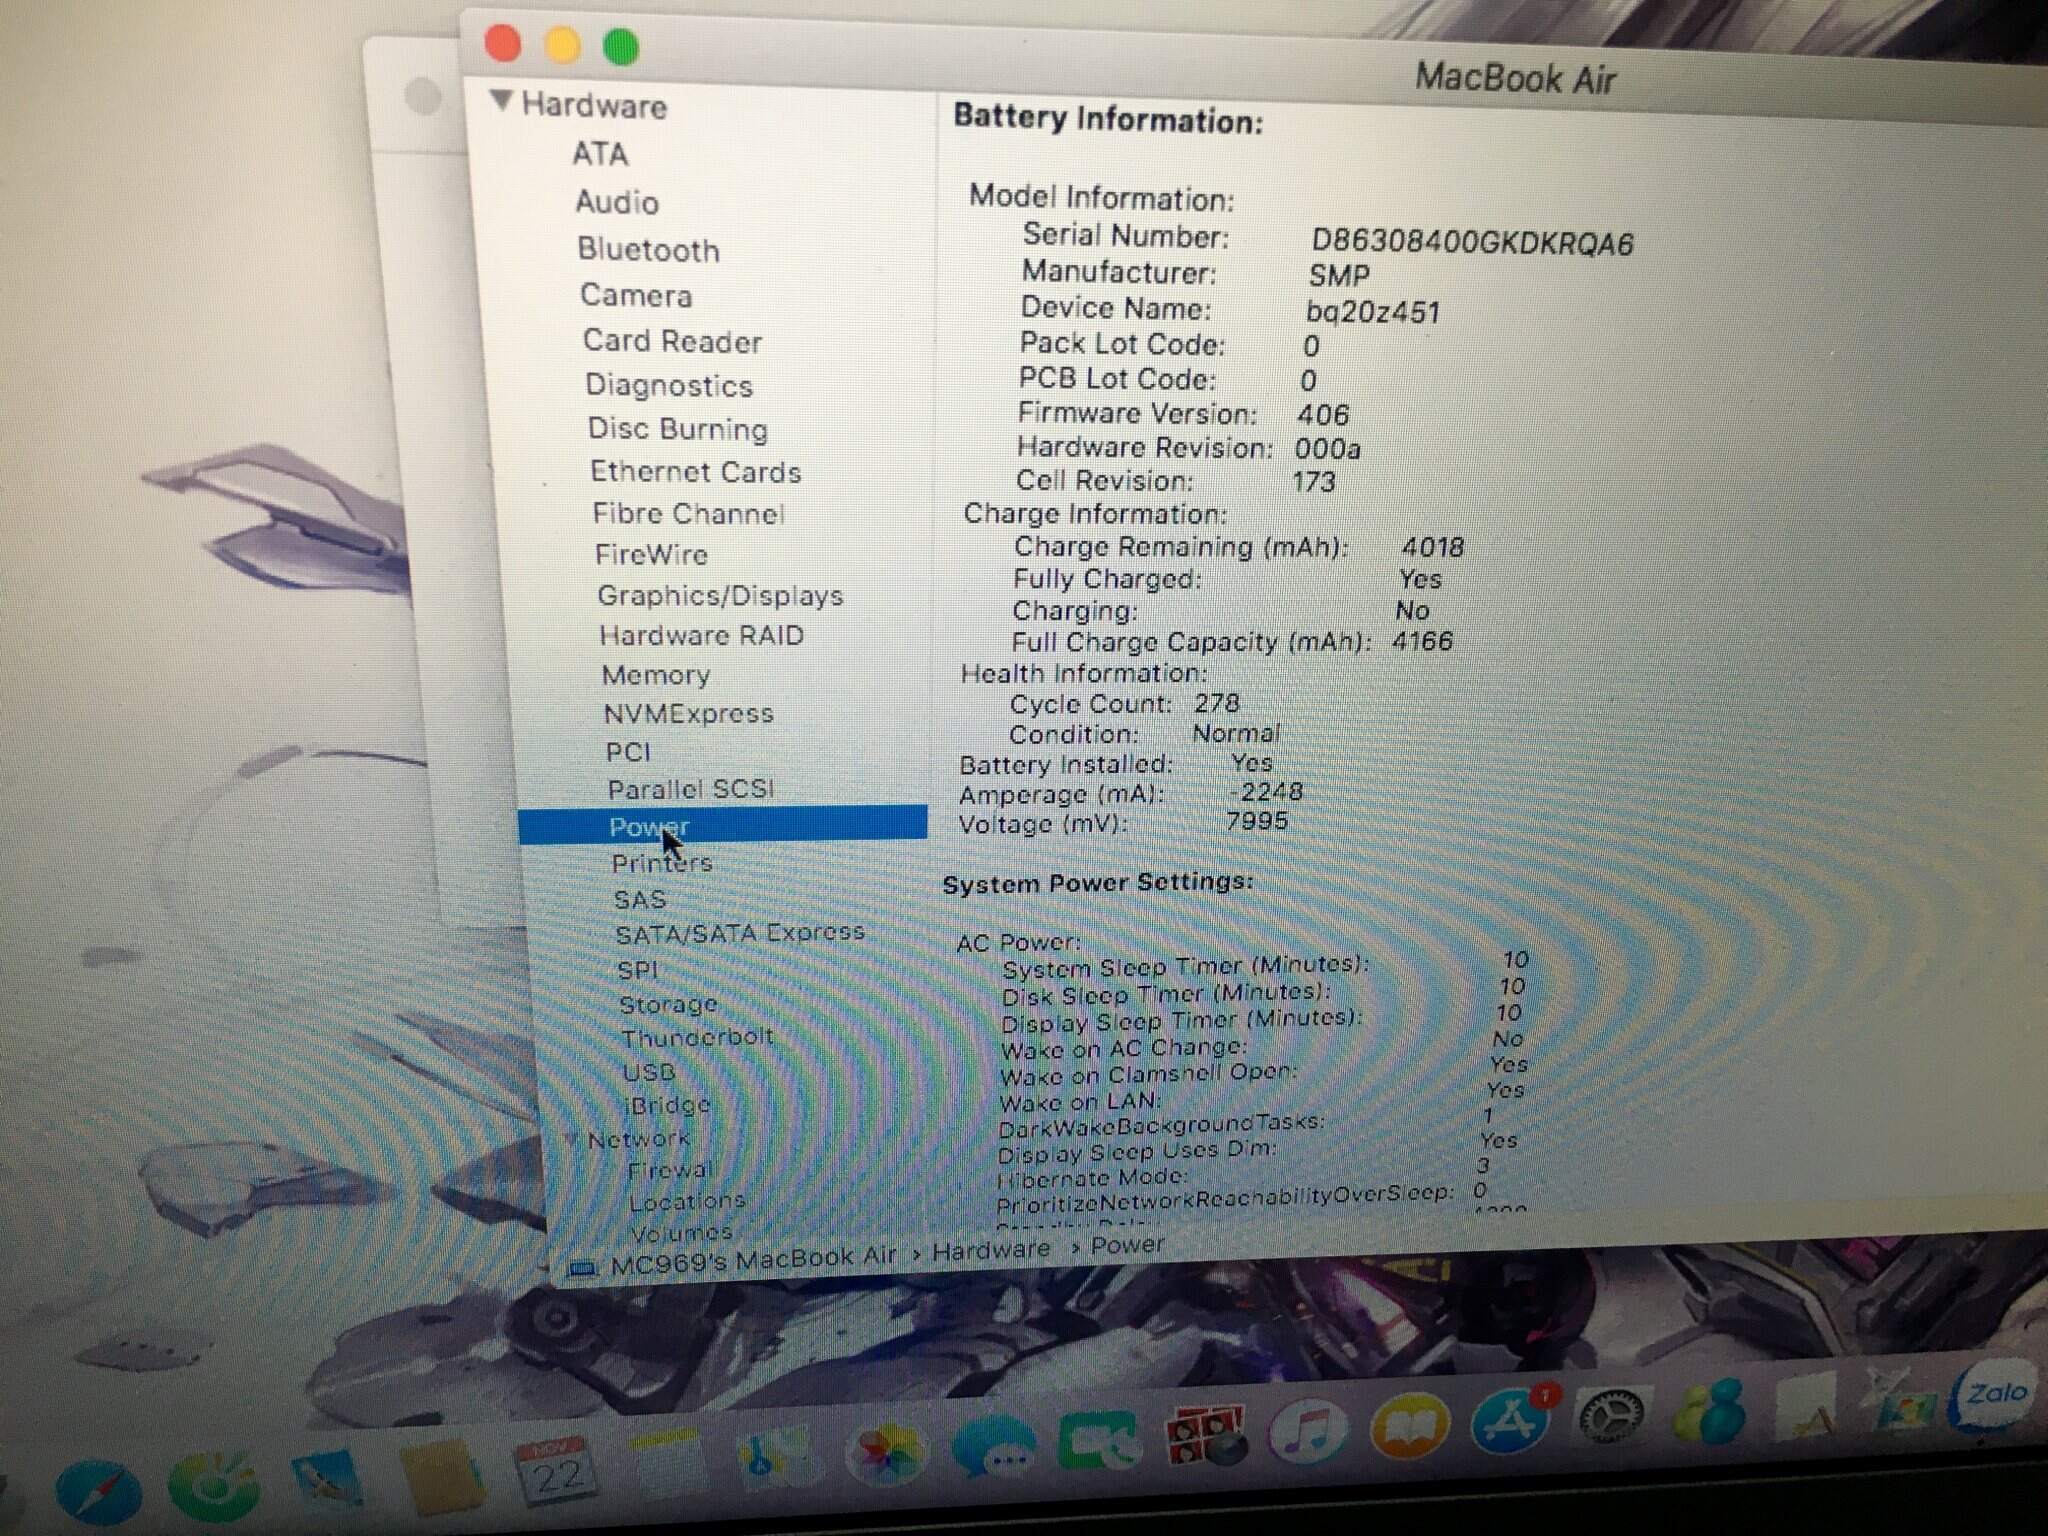Select FireWire in the sidebar
Image resolution: width=2048 pixels, height=1536 pixels.
(x=651, y=555)
